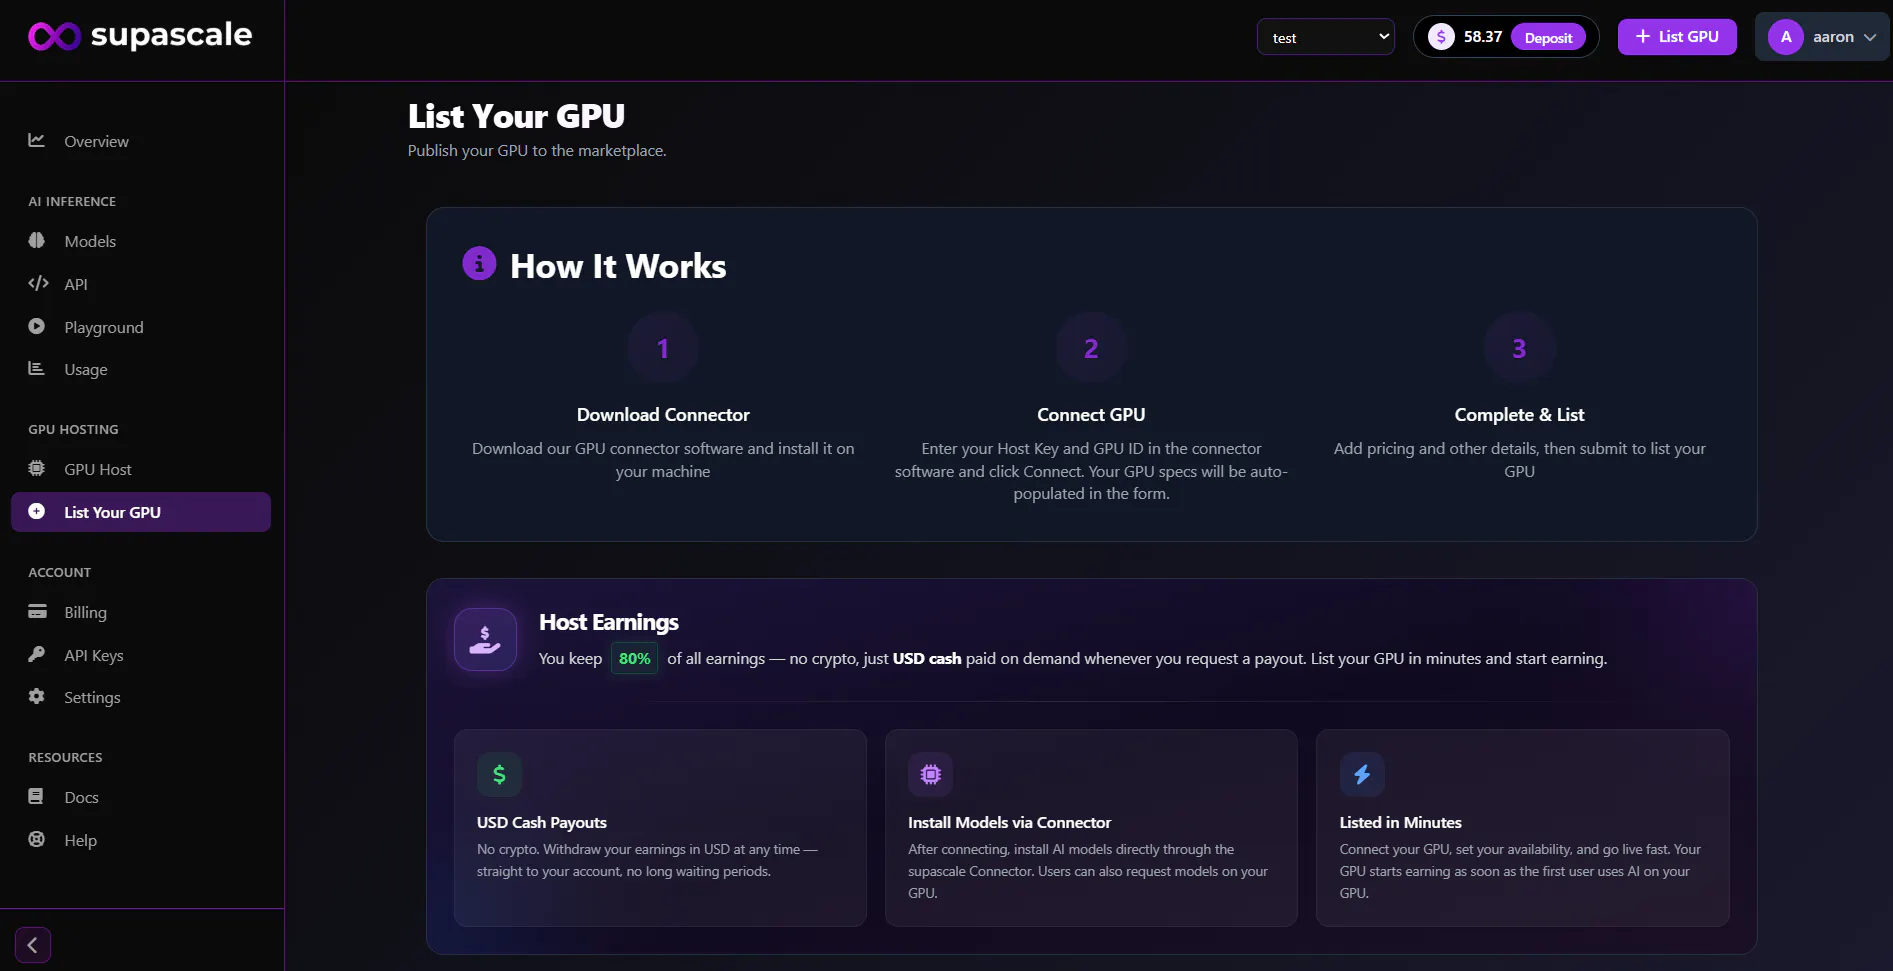Click the Billing credit card icon

[x=38, y=612]
